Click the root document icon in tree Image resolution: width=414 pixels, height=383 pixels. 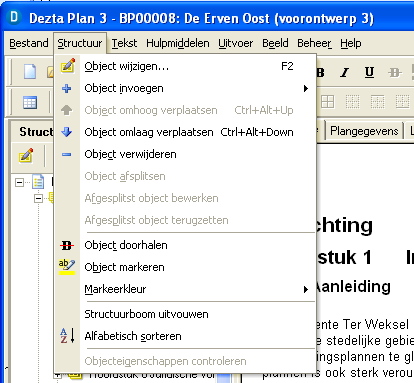38,182
